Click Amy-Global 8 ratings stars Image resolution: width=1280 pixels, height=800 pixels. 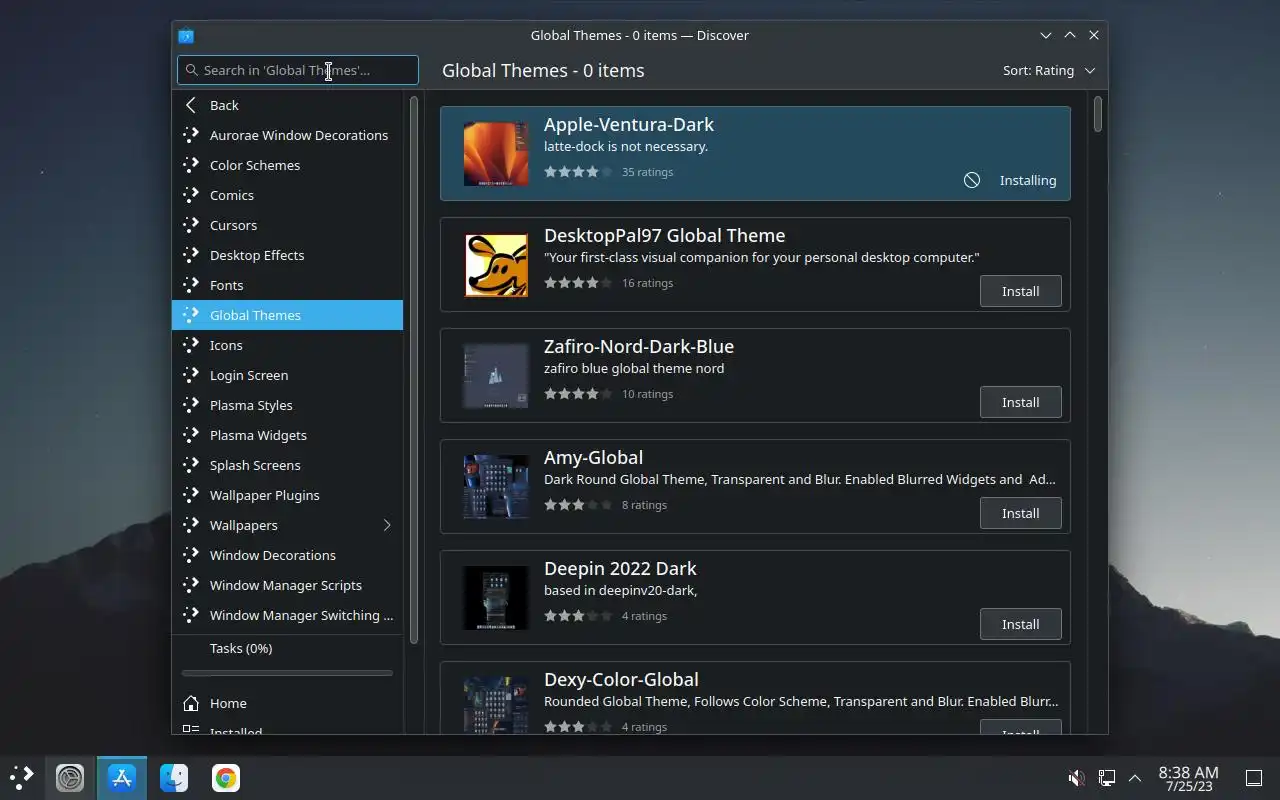click(x=578, y=505)
